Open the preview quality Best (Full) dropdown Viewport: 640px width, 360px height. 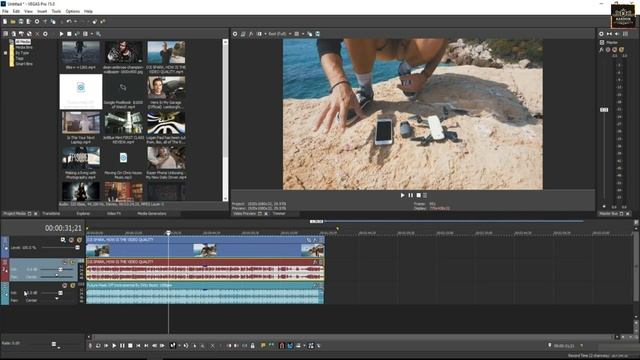point(280,34)
